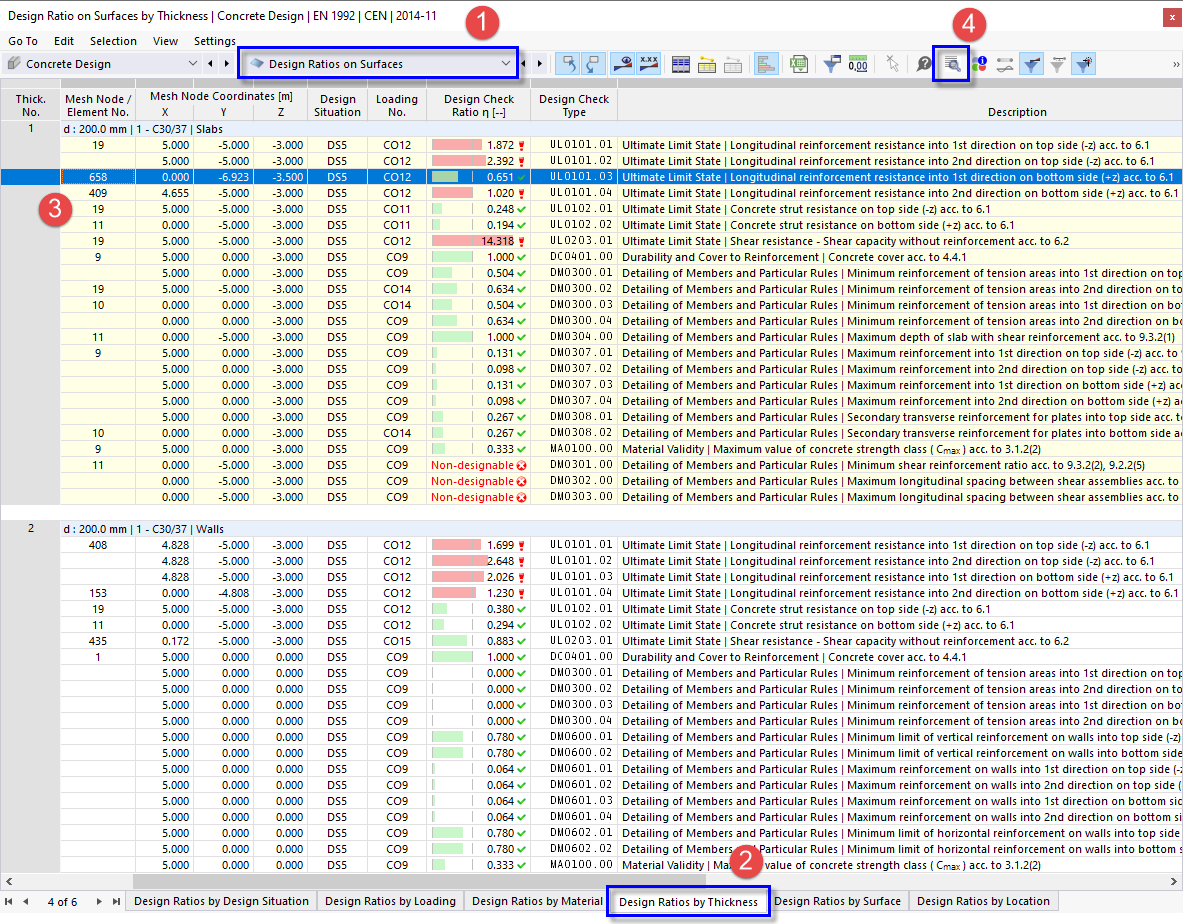Screen dimensions: 1183x924
Task: Switch to Design Ratios by Surface tab
Action: coord(837,901)
